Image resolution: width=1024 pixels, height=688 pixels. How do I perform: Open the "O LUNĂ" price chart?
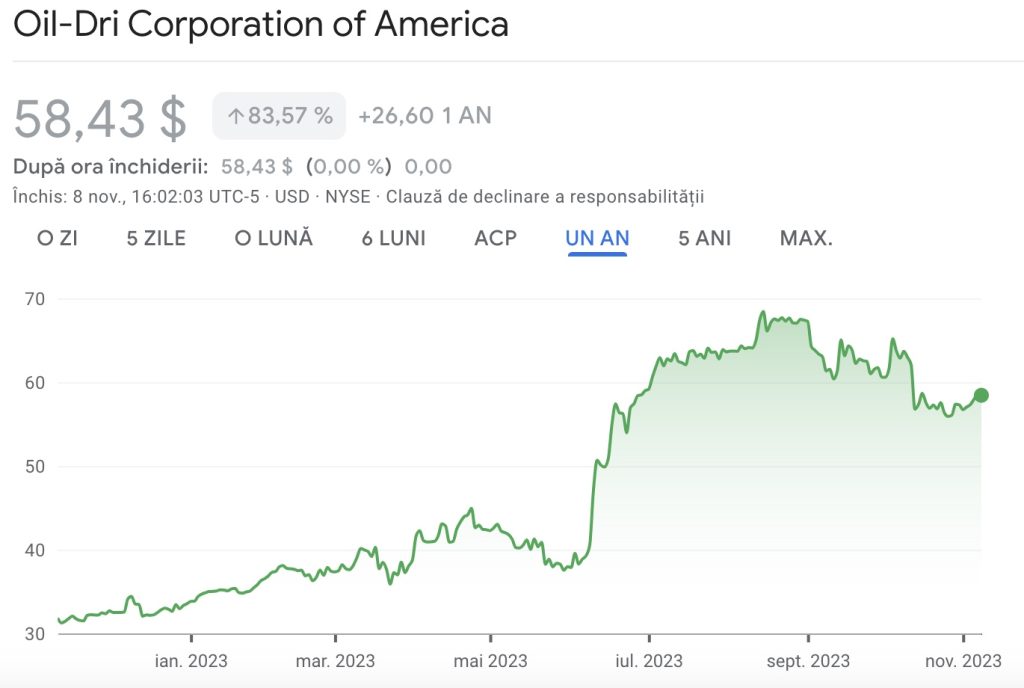click(272, 238)
